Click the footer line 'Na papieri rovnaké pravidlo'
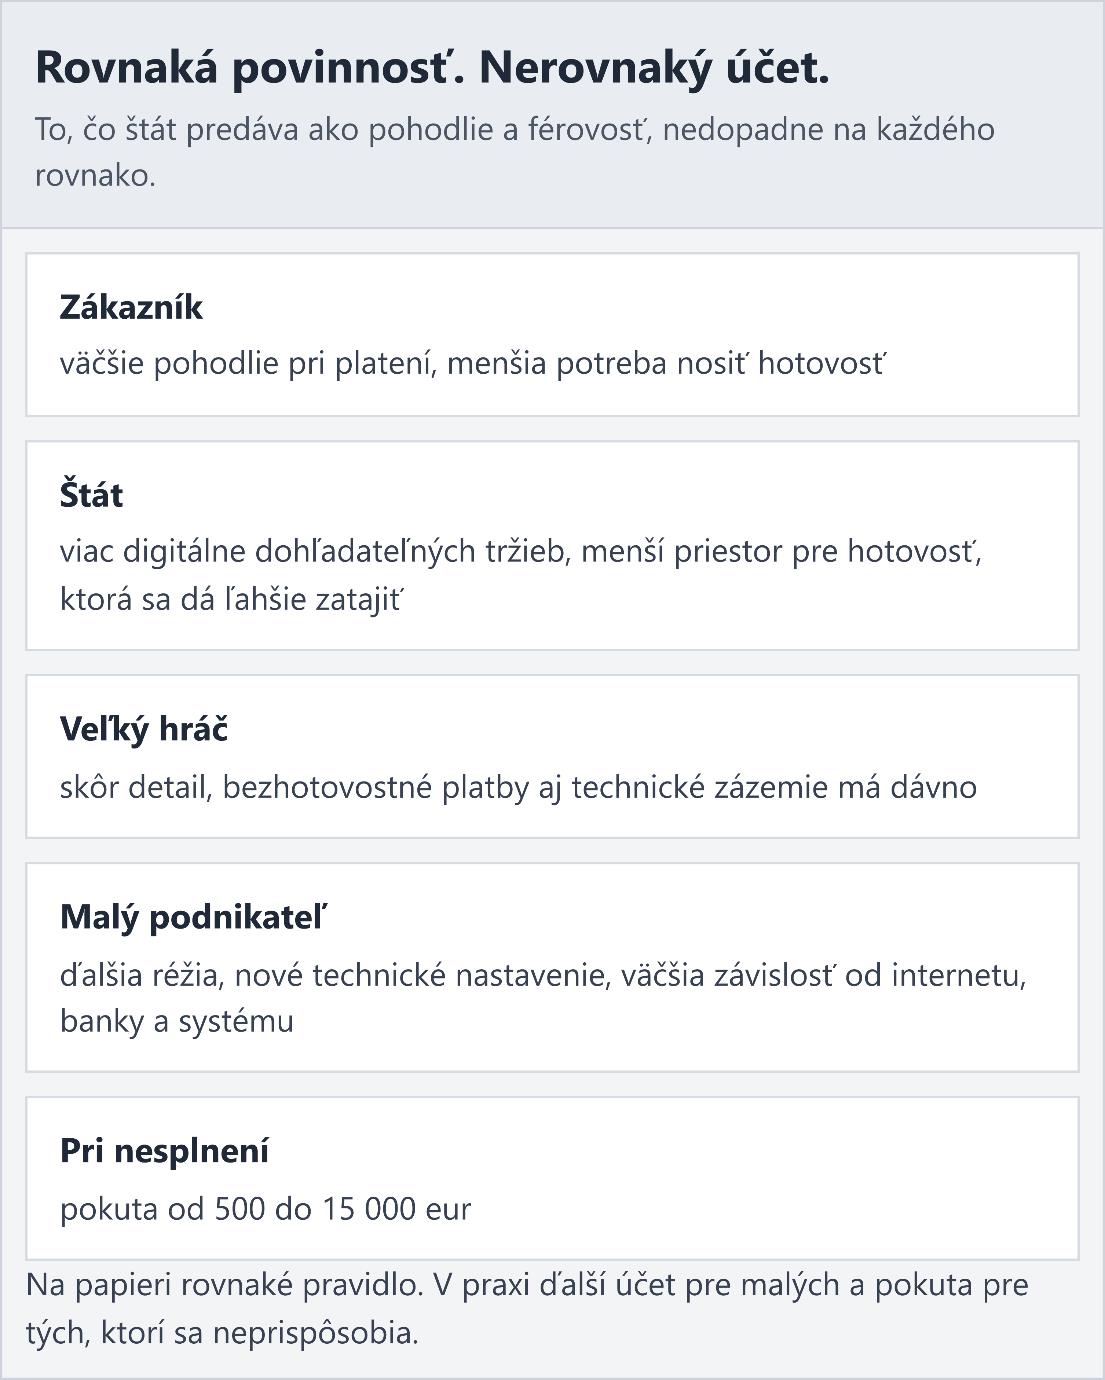Viewport: 1105px width, 1380px height. tap(527, 1285)
